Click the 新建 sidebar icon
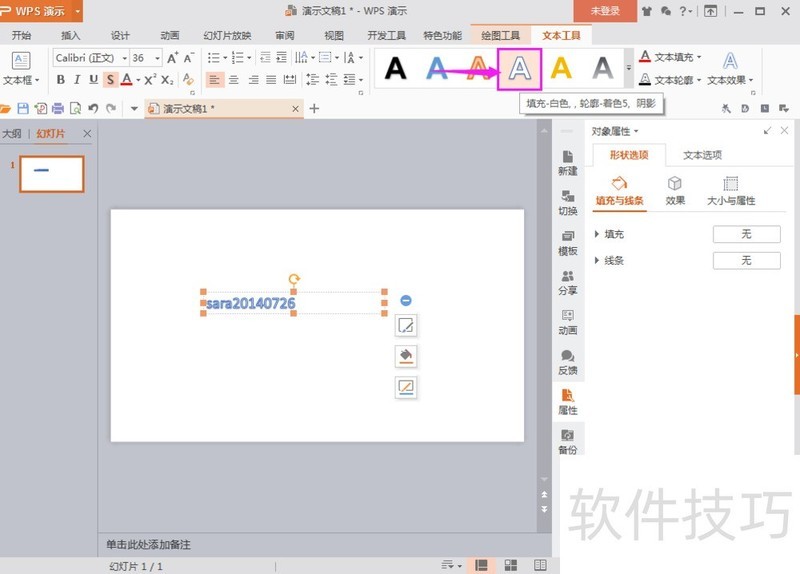800x574 pixels. [x=567, y=162]
